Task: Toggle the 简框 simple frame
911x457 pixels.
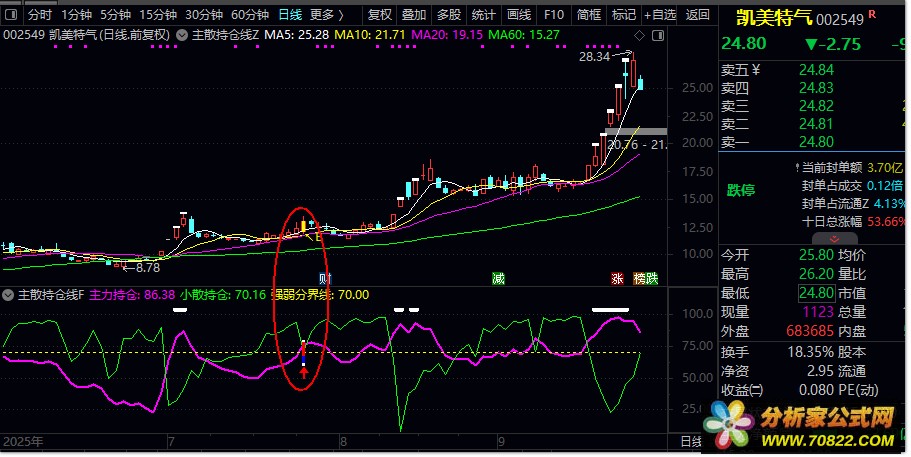Action: coord(589,15)
